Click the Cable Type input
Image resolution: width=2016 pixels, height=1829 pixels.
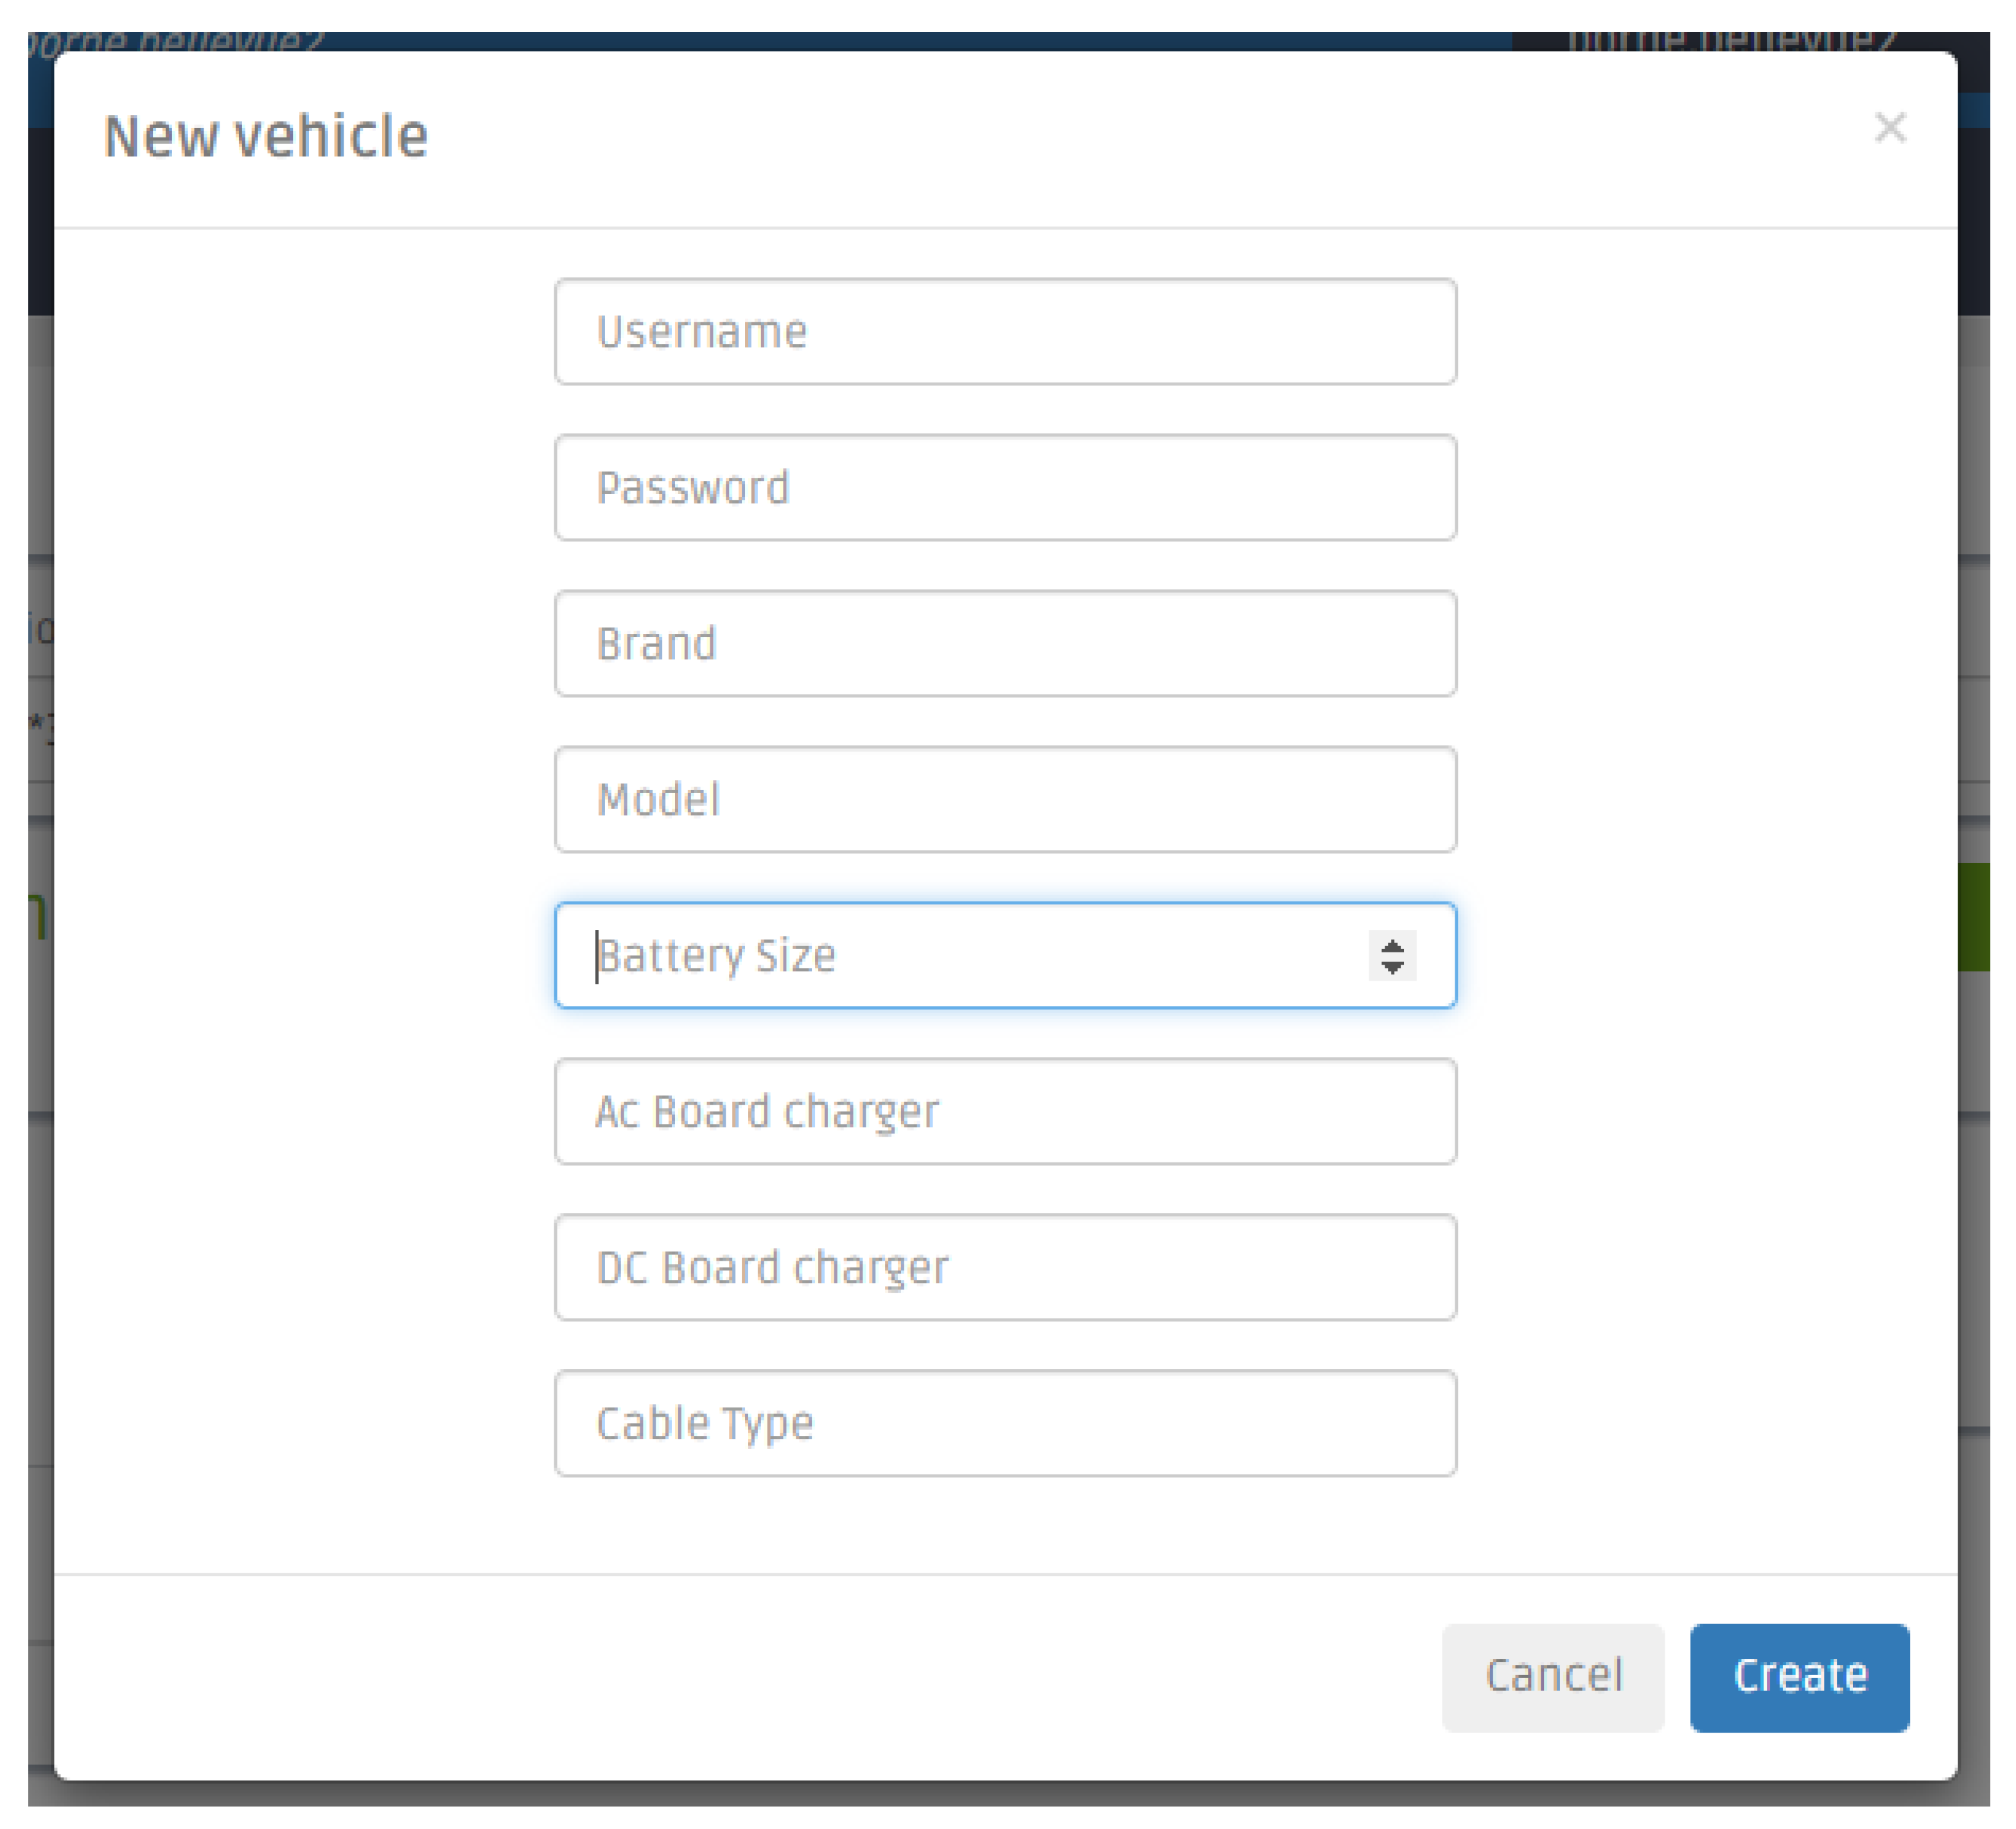tap(1005, 1424)
